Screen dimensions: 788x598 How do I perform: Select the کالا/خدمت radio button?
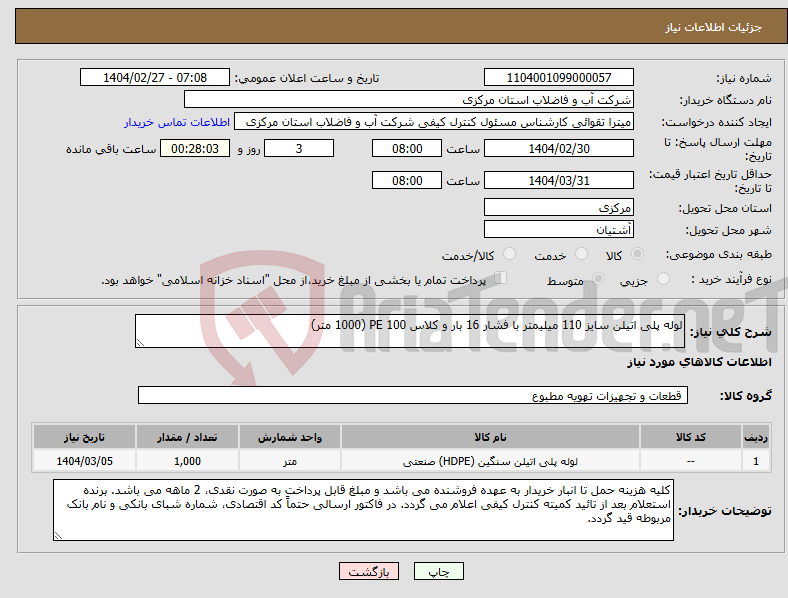point(509,254)
